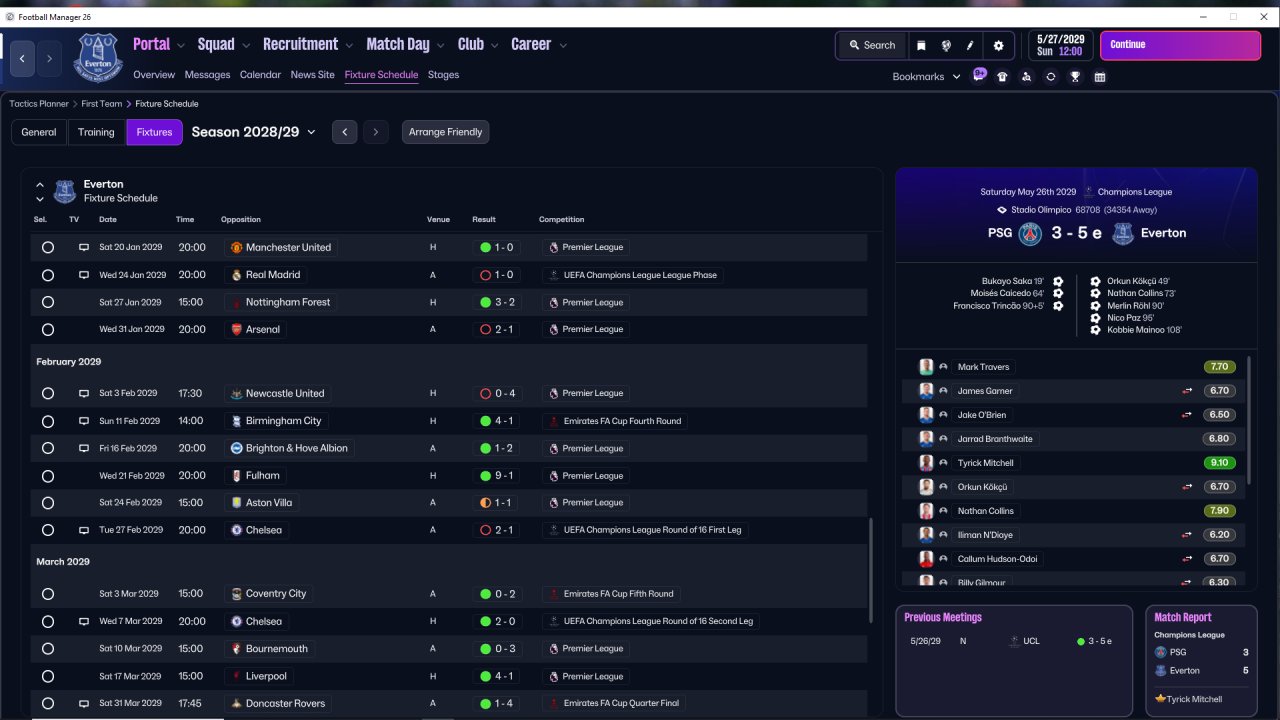Switch to the Messages tab
Screen dimensions: 1280x720
[207, 75]
